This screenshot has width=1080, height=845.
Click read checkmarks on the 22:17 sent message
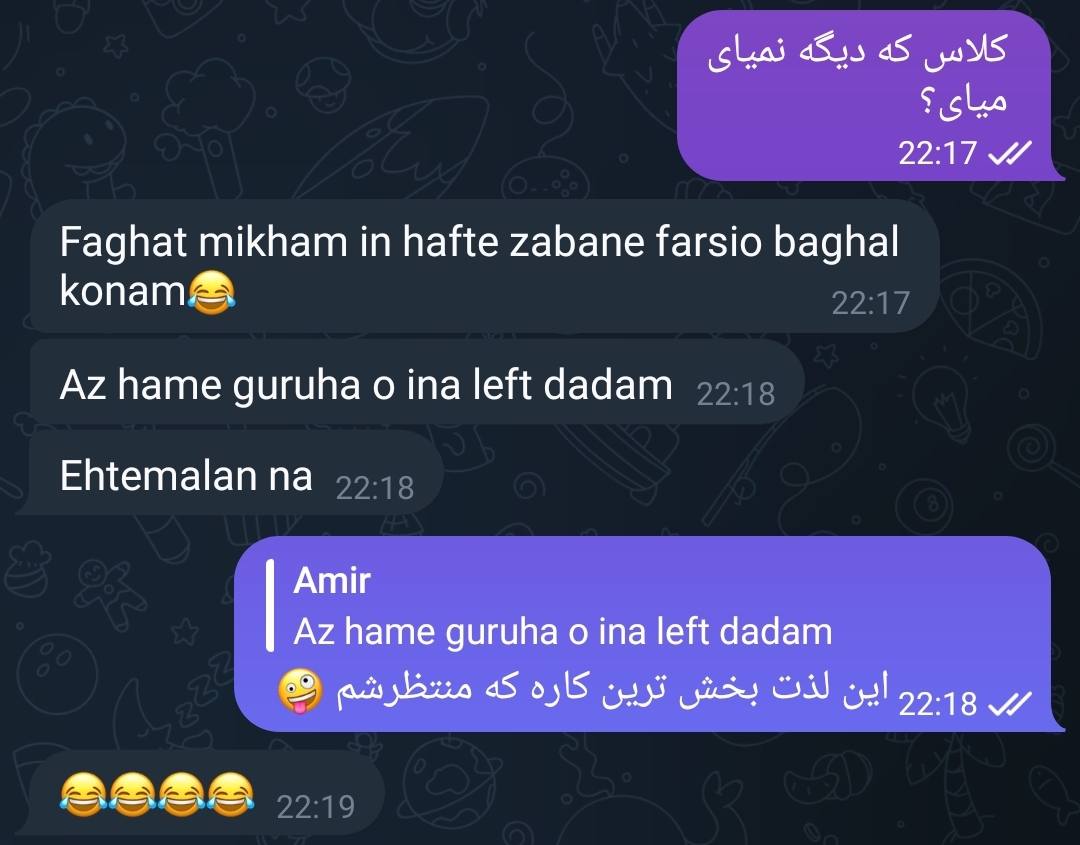tap(1010, 153)
